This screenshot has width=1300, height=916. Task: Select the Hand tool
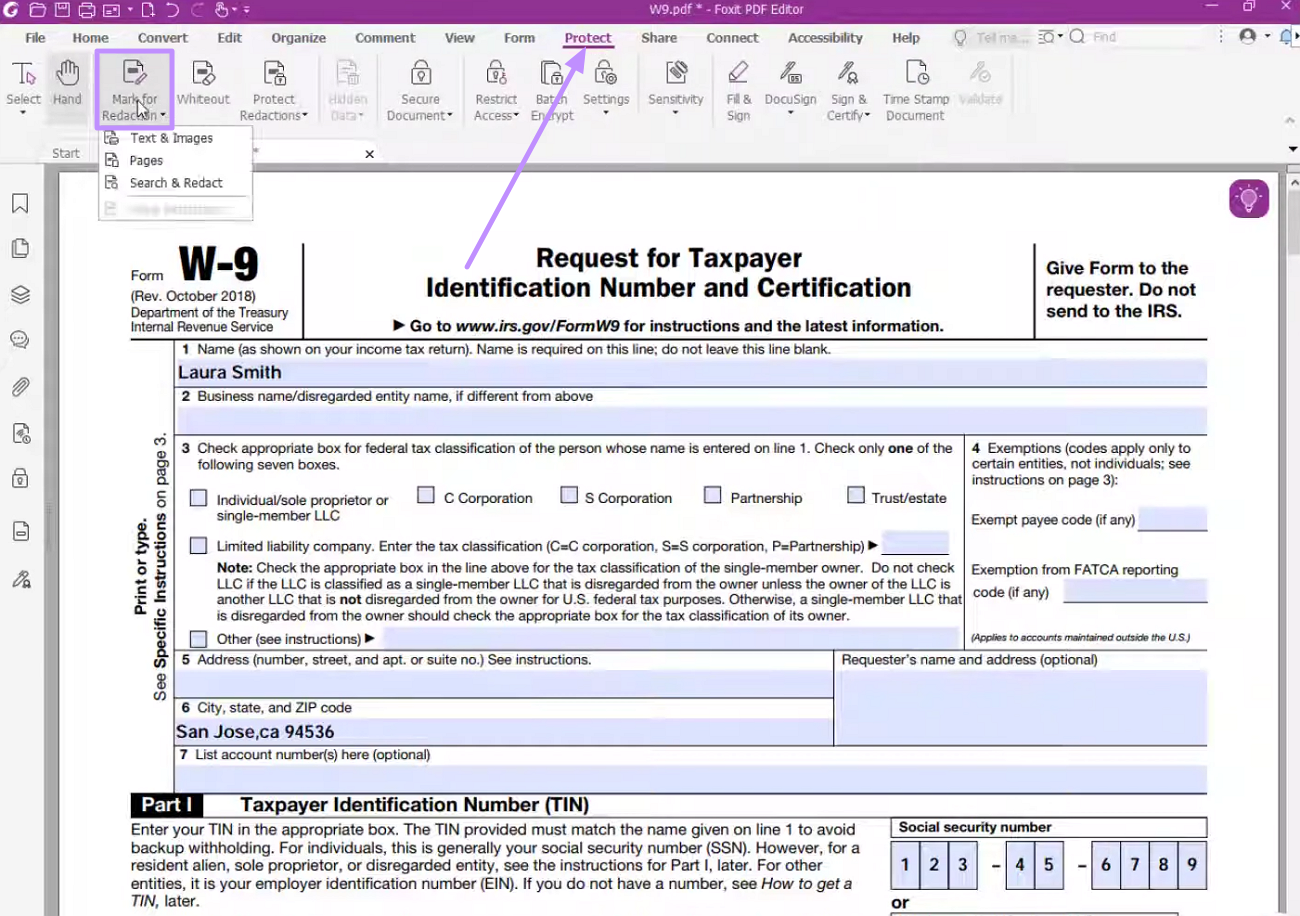(66, 85)
